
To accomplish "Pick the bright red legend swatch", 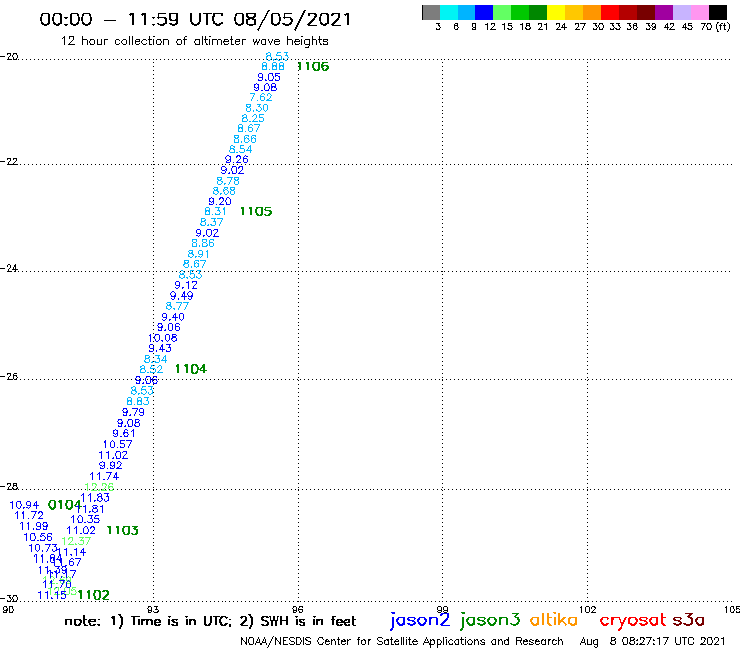I will coord(610,13).
